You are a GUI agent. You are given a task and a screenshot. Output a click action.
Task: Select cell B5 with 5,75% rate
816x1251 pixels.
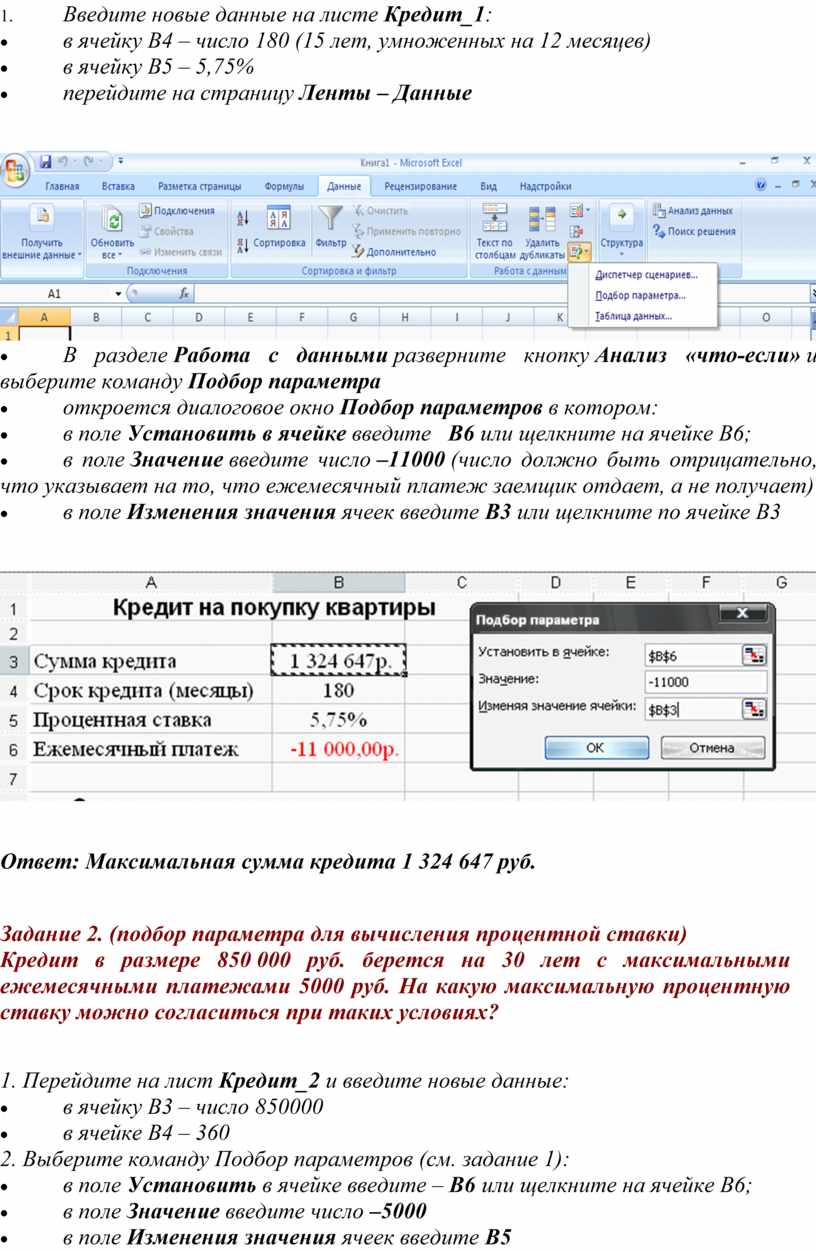(x=338, y=720)
